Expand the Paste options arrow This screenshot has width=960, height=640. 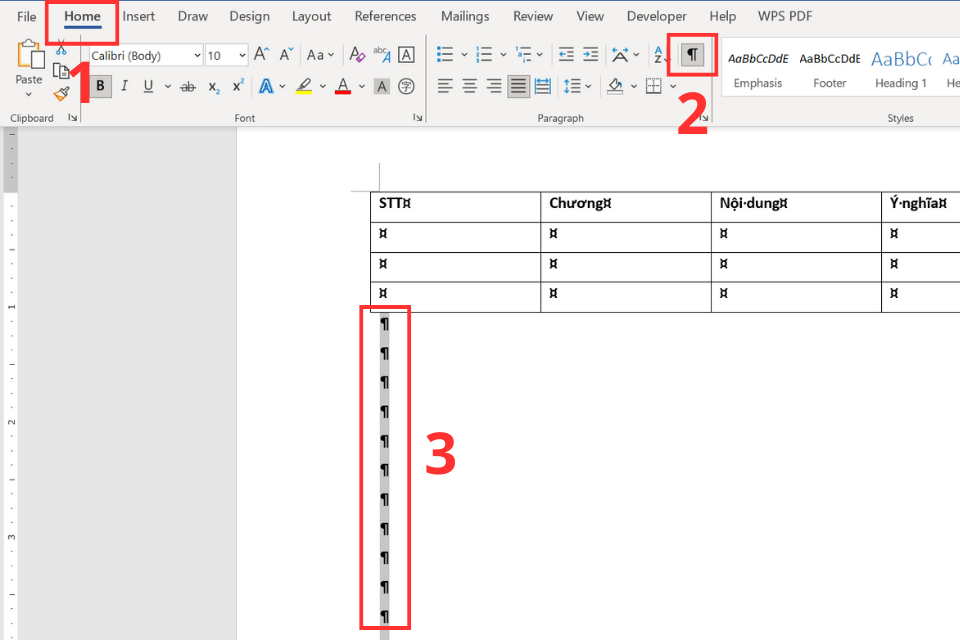28,94
